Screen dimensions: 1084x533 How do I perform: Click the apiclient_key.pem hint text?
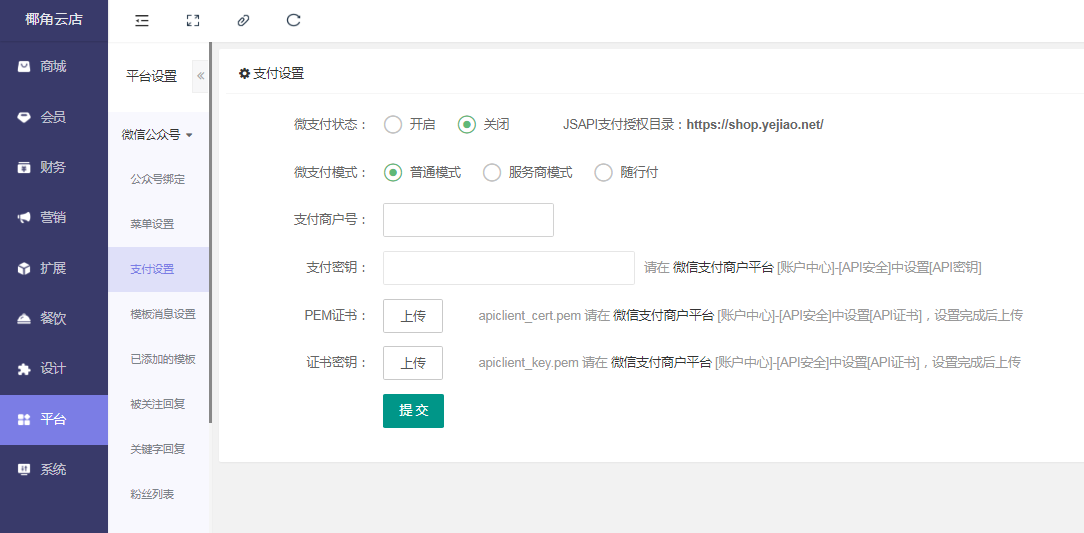tap(528, 362)
